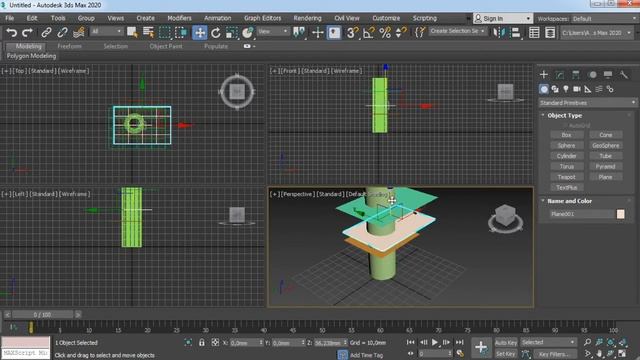This screenshot has width=640, height=360.
Task: Activate the Select and Place tool
Action: [247, 32]
